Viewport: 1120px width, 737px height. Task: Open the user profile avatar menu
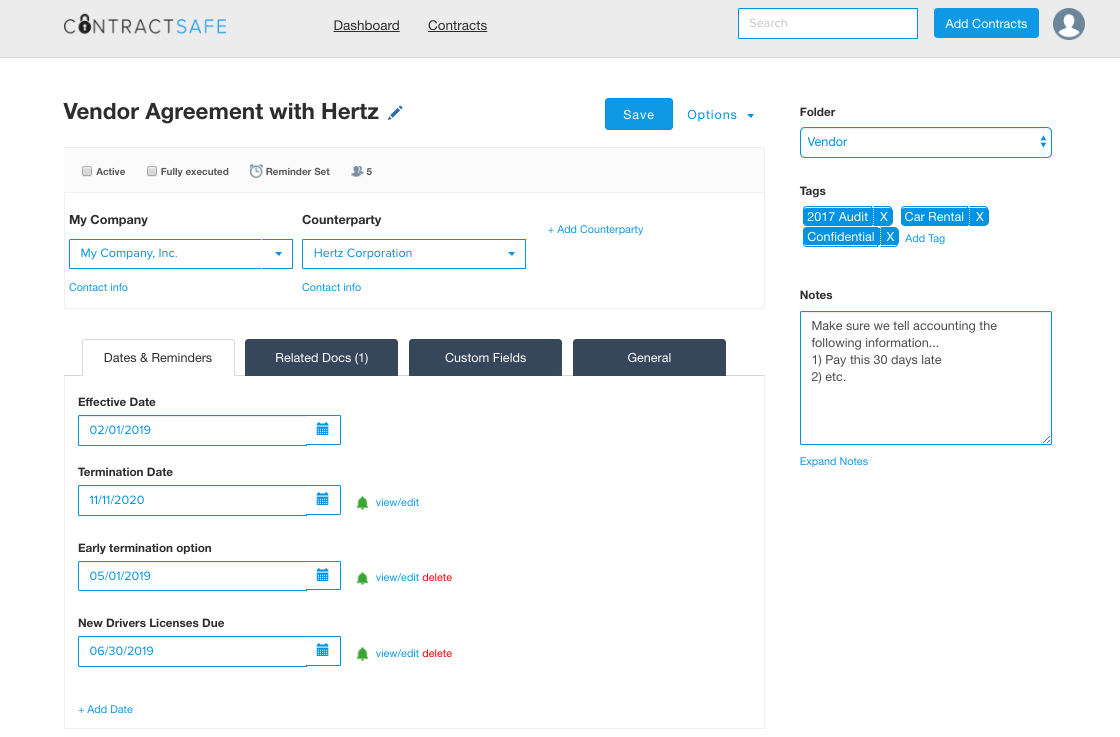[x=1068, y=24]
